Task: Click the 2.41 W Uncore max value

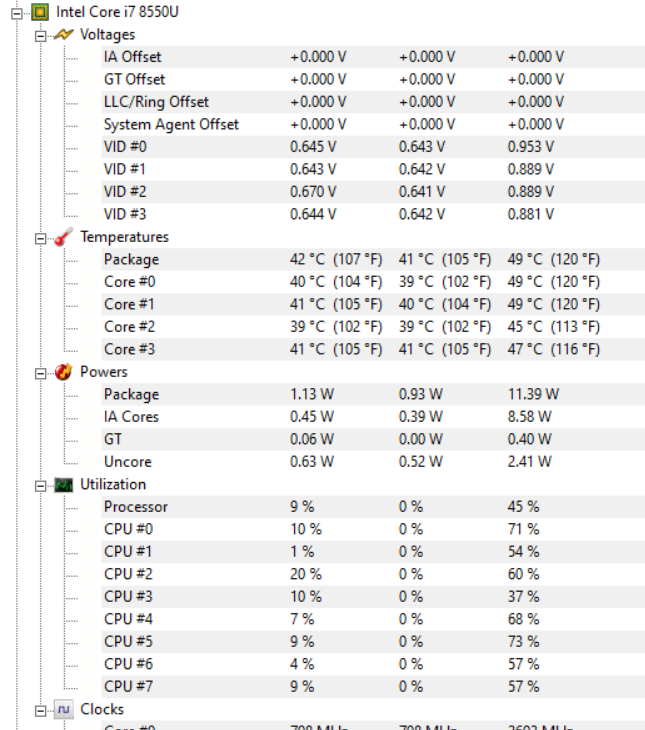Action: (x=530, y=462)
